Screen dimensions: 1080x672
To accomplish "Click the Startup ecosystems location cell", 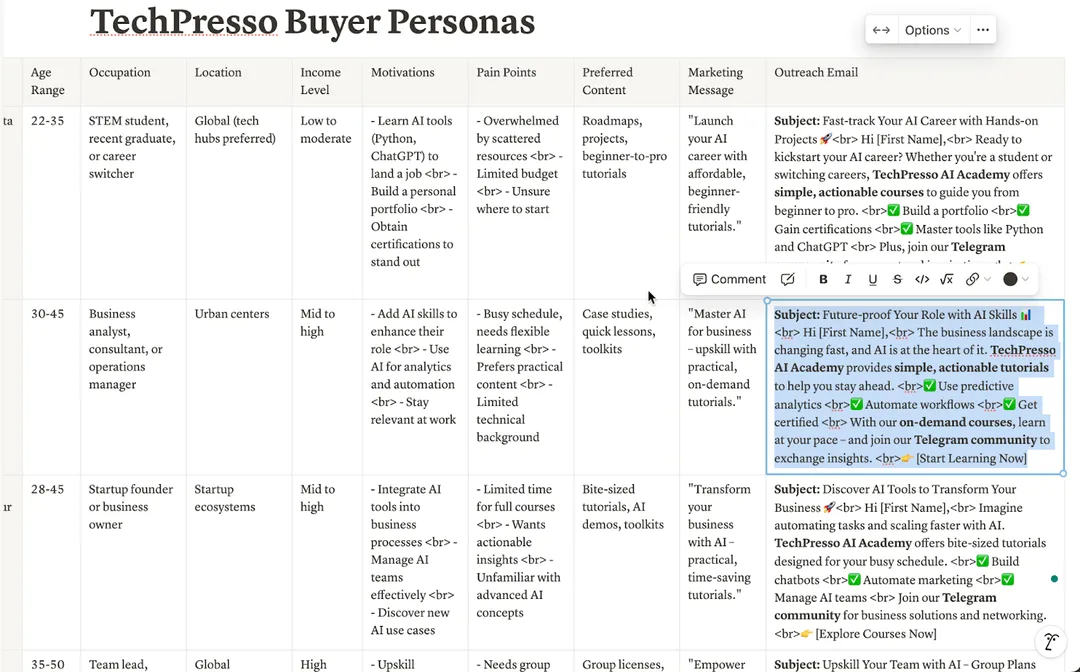I will [x=239, y=563].
